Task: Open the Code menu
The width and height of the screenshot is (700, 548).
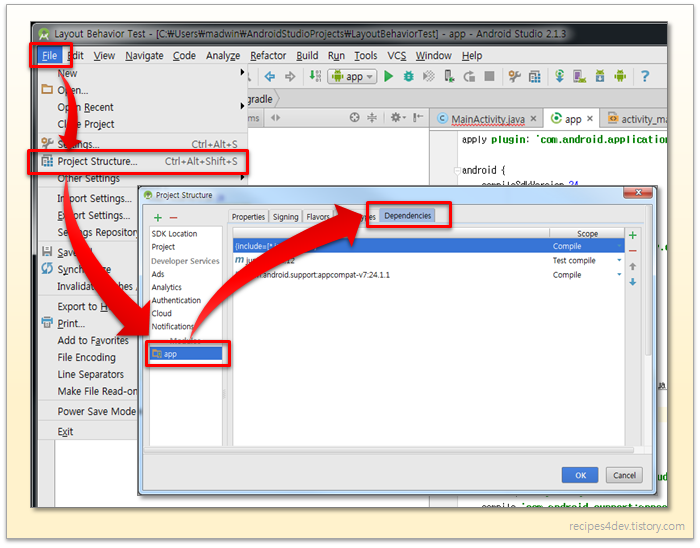Action: click(x=184, y=56)
